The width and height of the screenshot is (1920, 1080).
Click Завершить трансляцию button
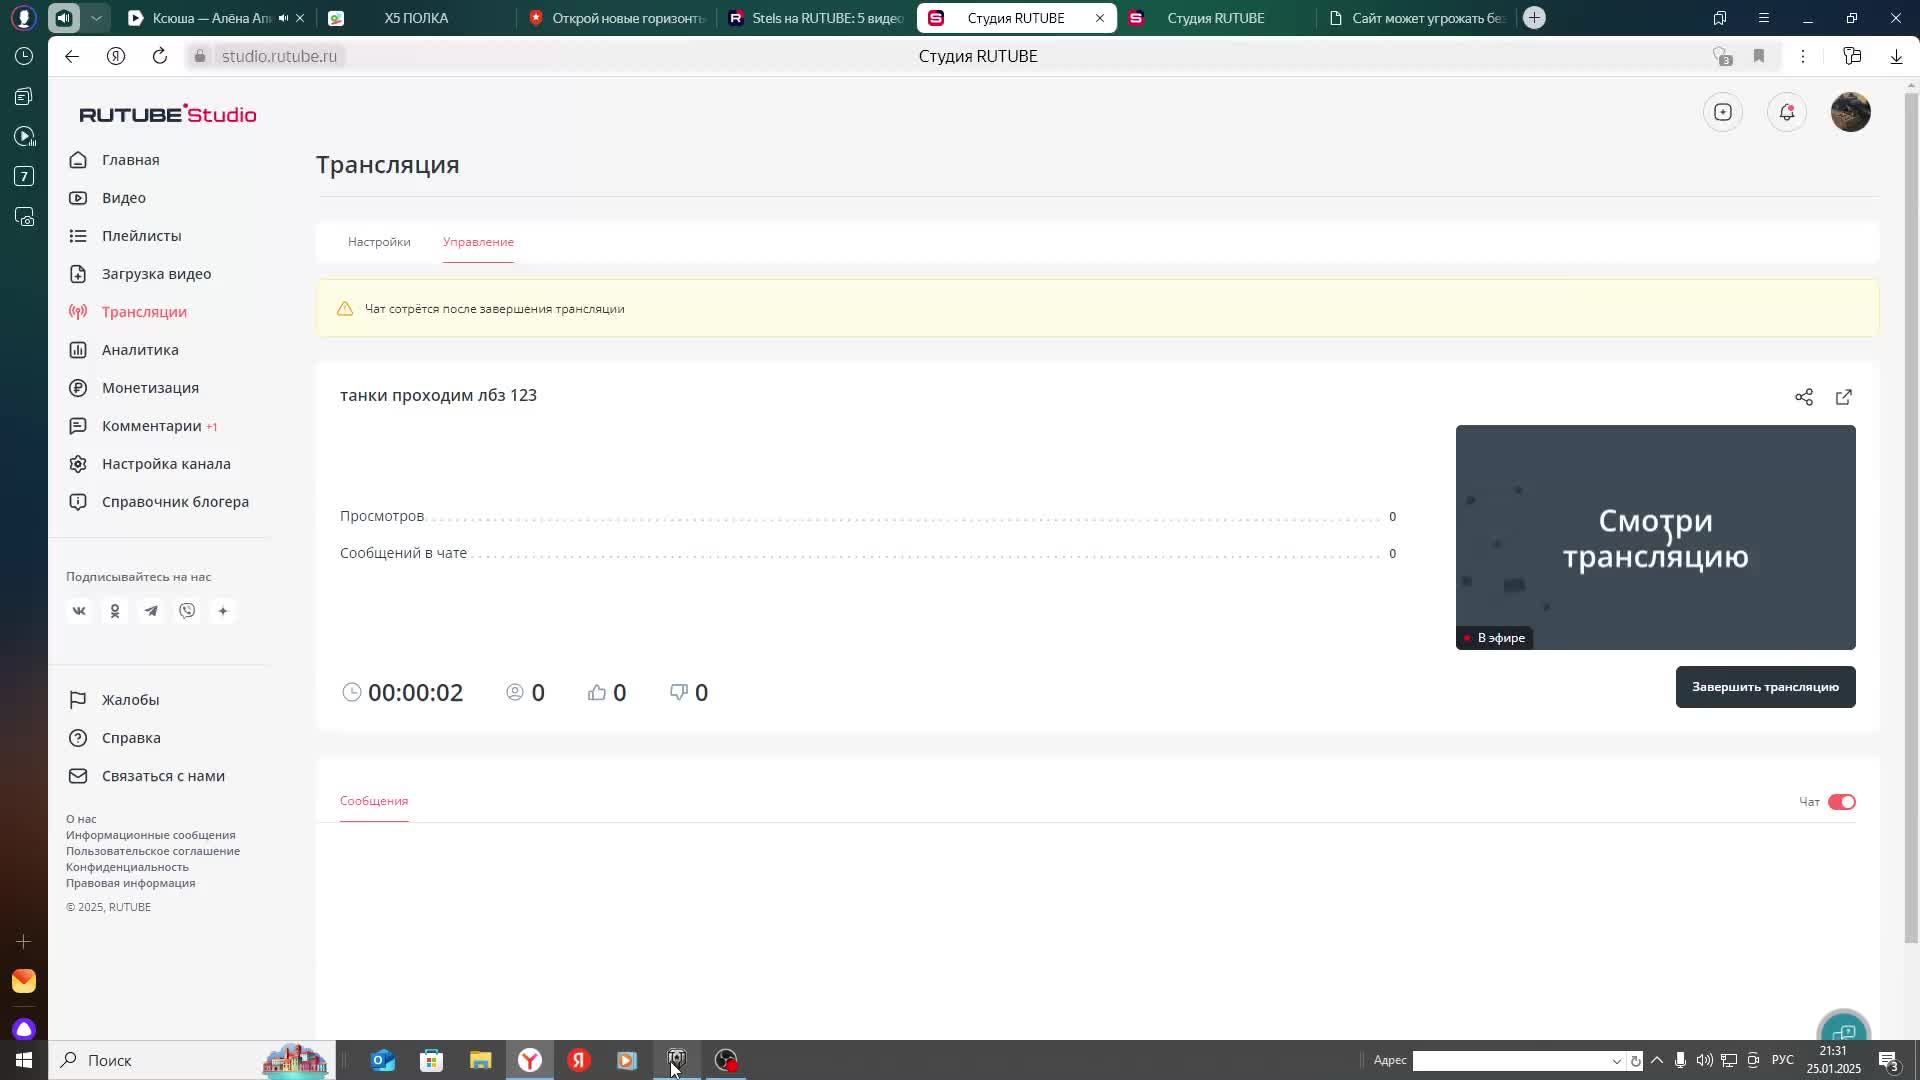(1765, 687)
